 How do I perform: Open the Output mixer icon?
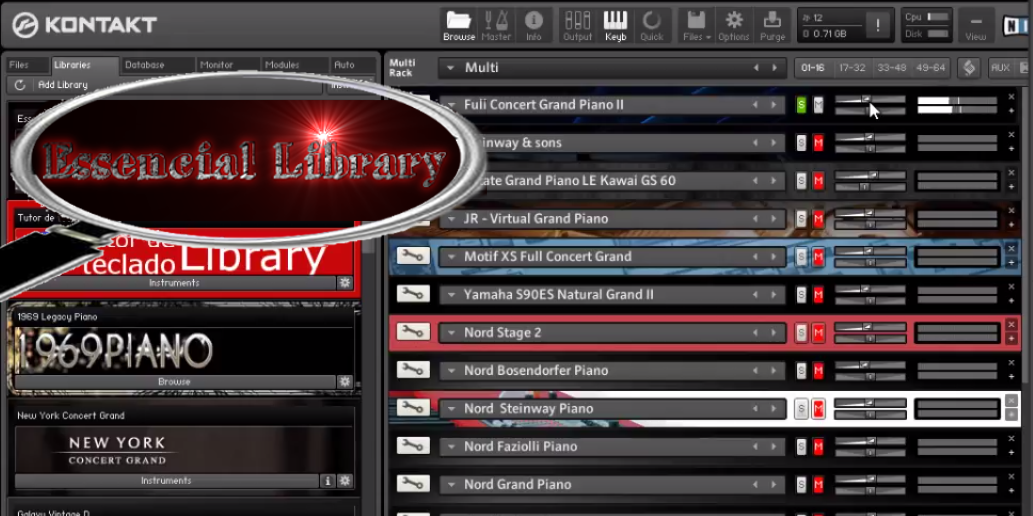(x=577, y=26)
